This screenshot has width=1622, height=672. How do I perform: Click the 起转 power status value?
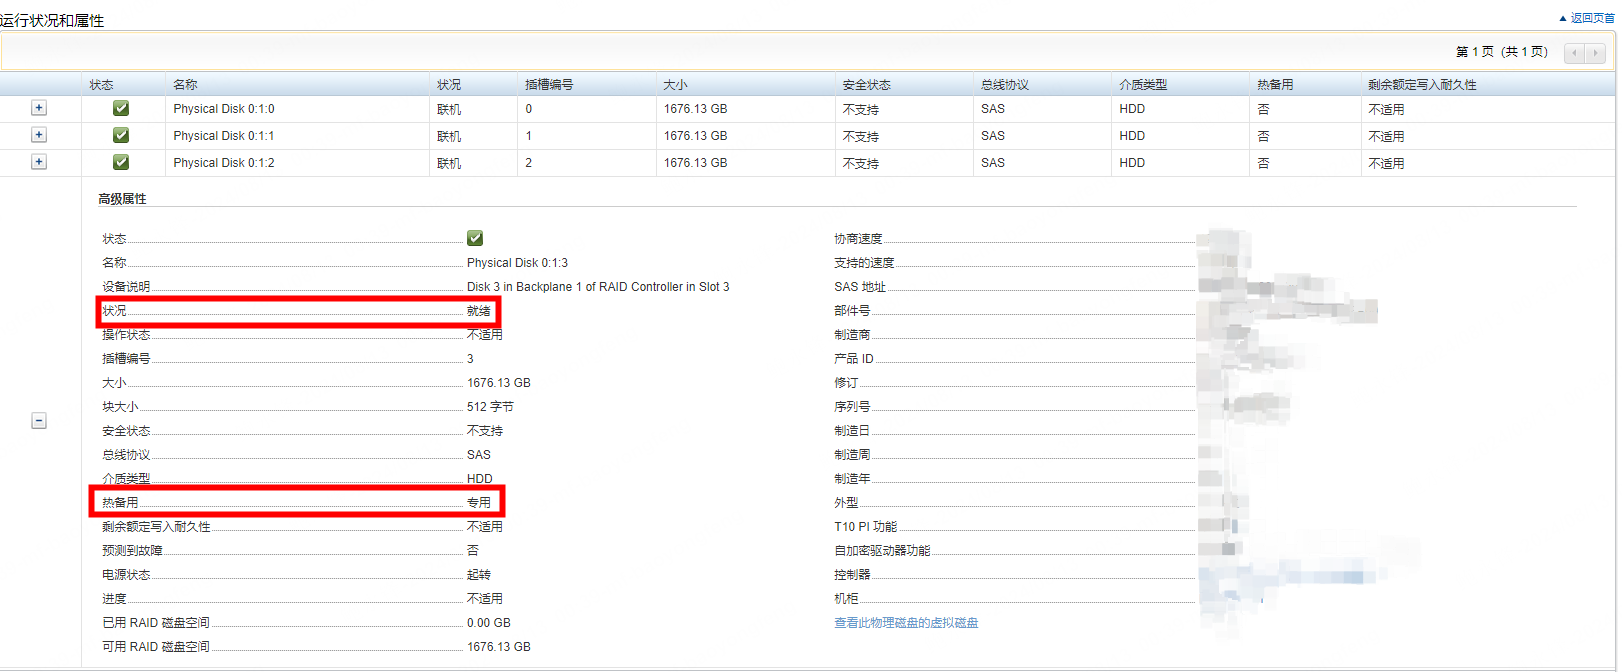point(479,575)
